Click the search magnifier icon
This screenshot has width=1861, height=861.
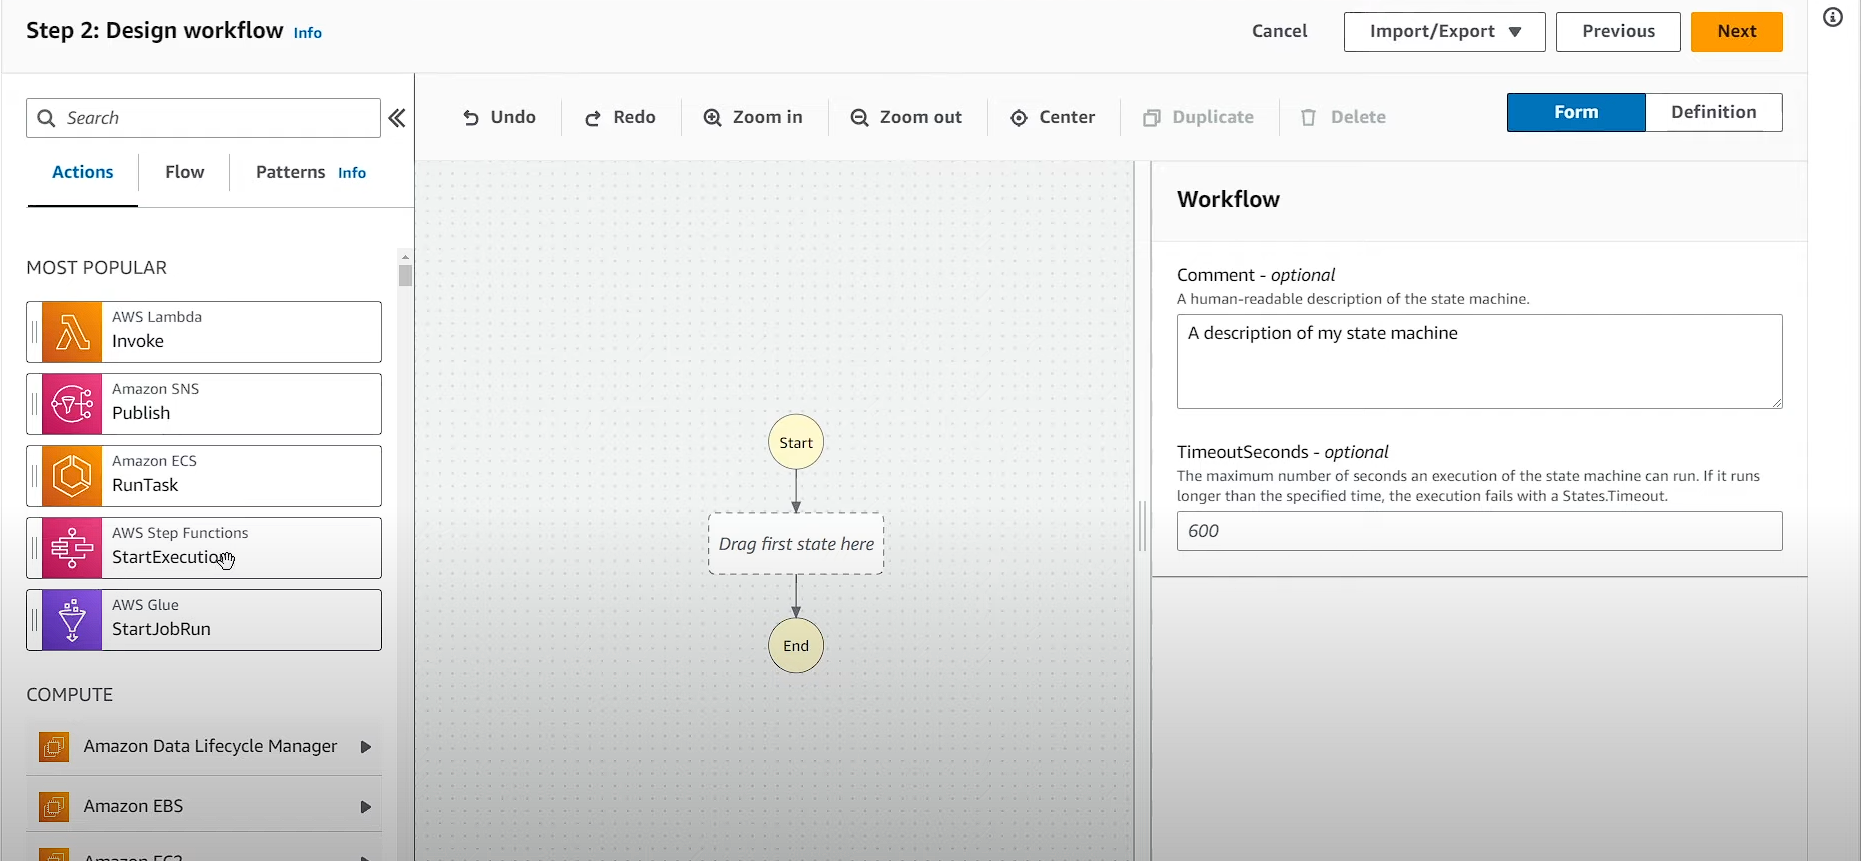tap(46, 118)
